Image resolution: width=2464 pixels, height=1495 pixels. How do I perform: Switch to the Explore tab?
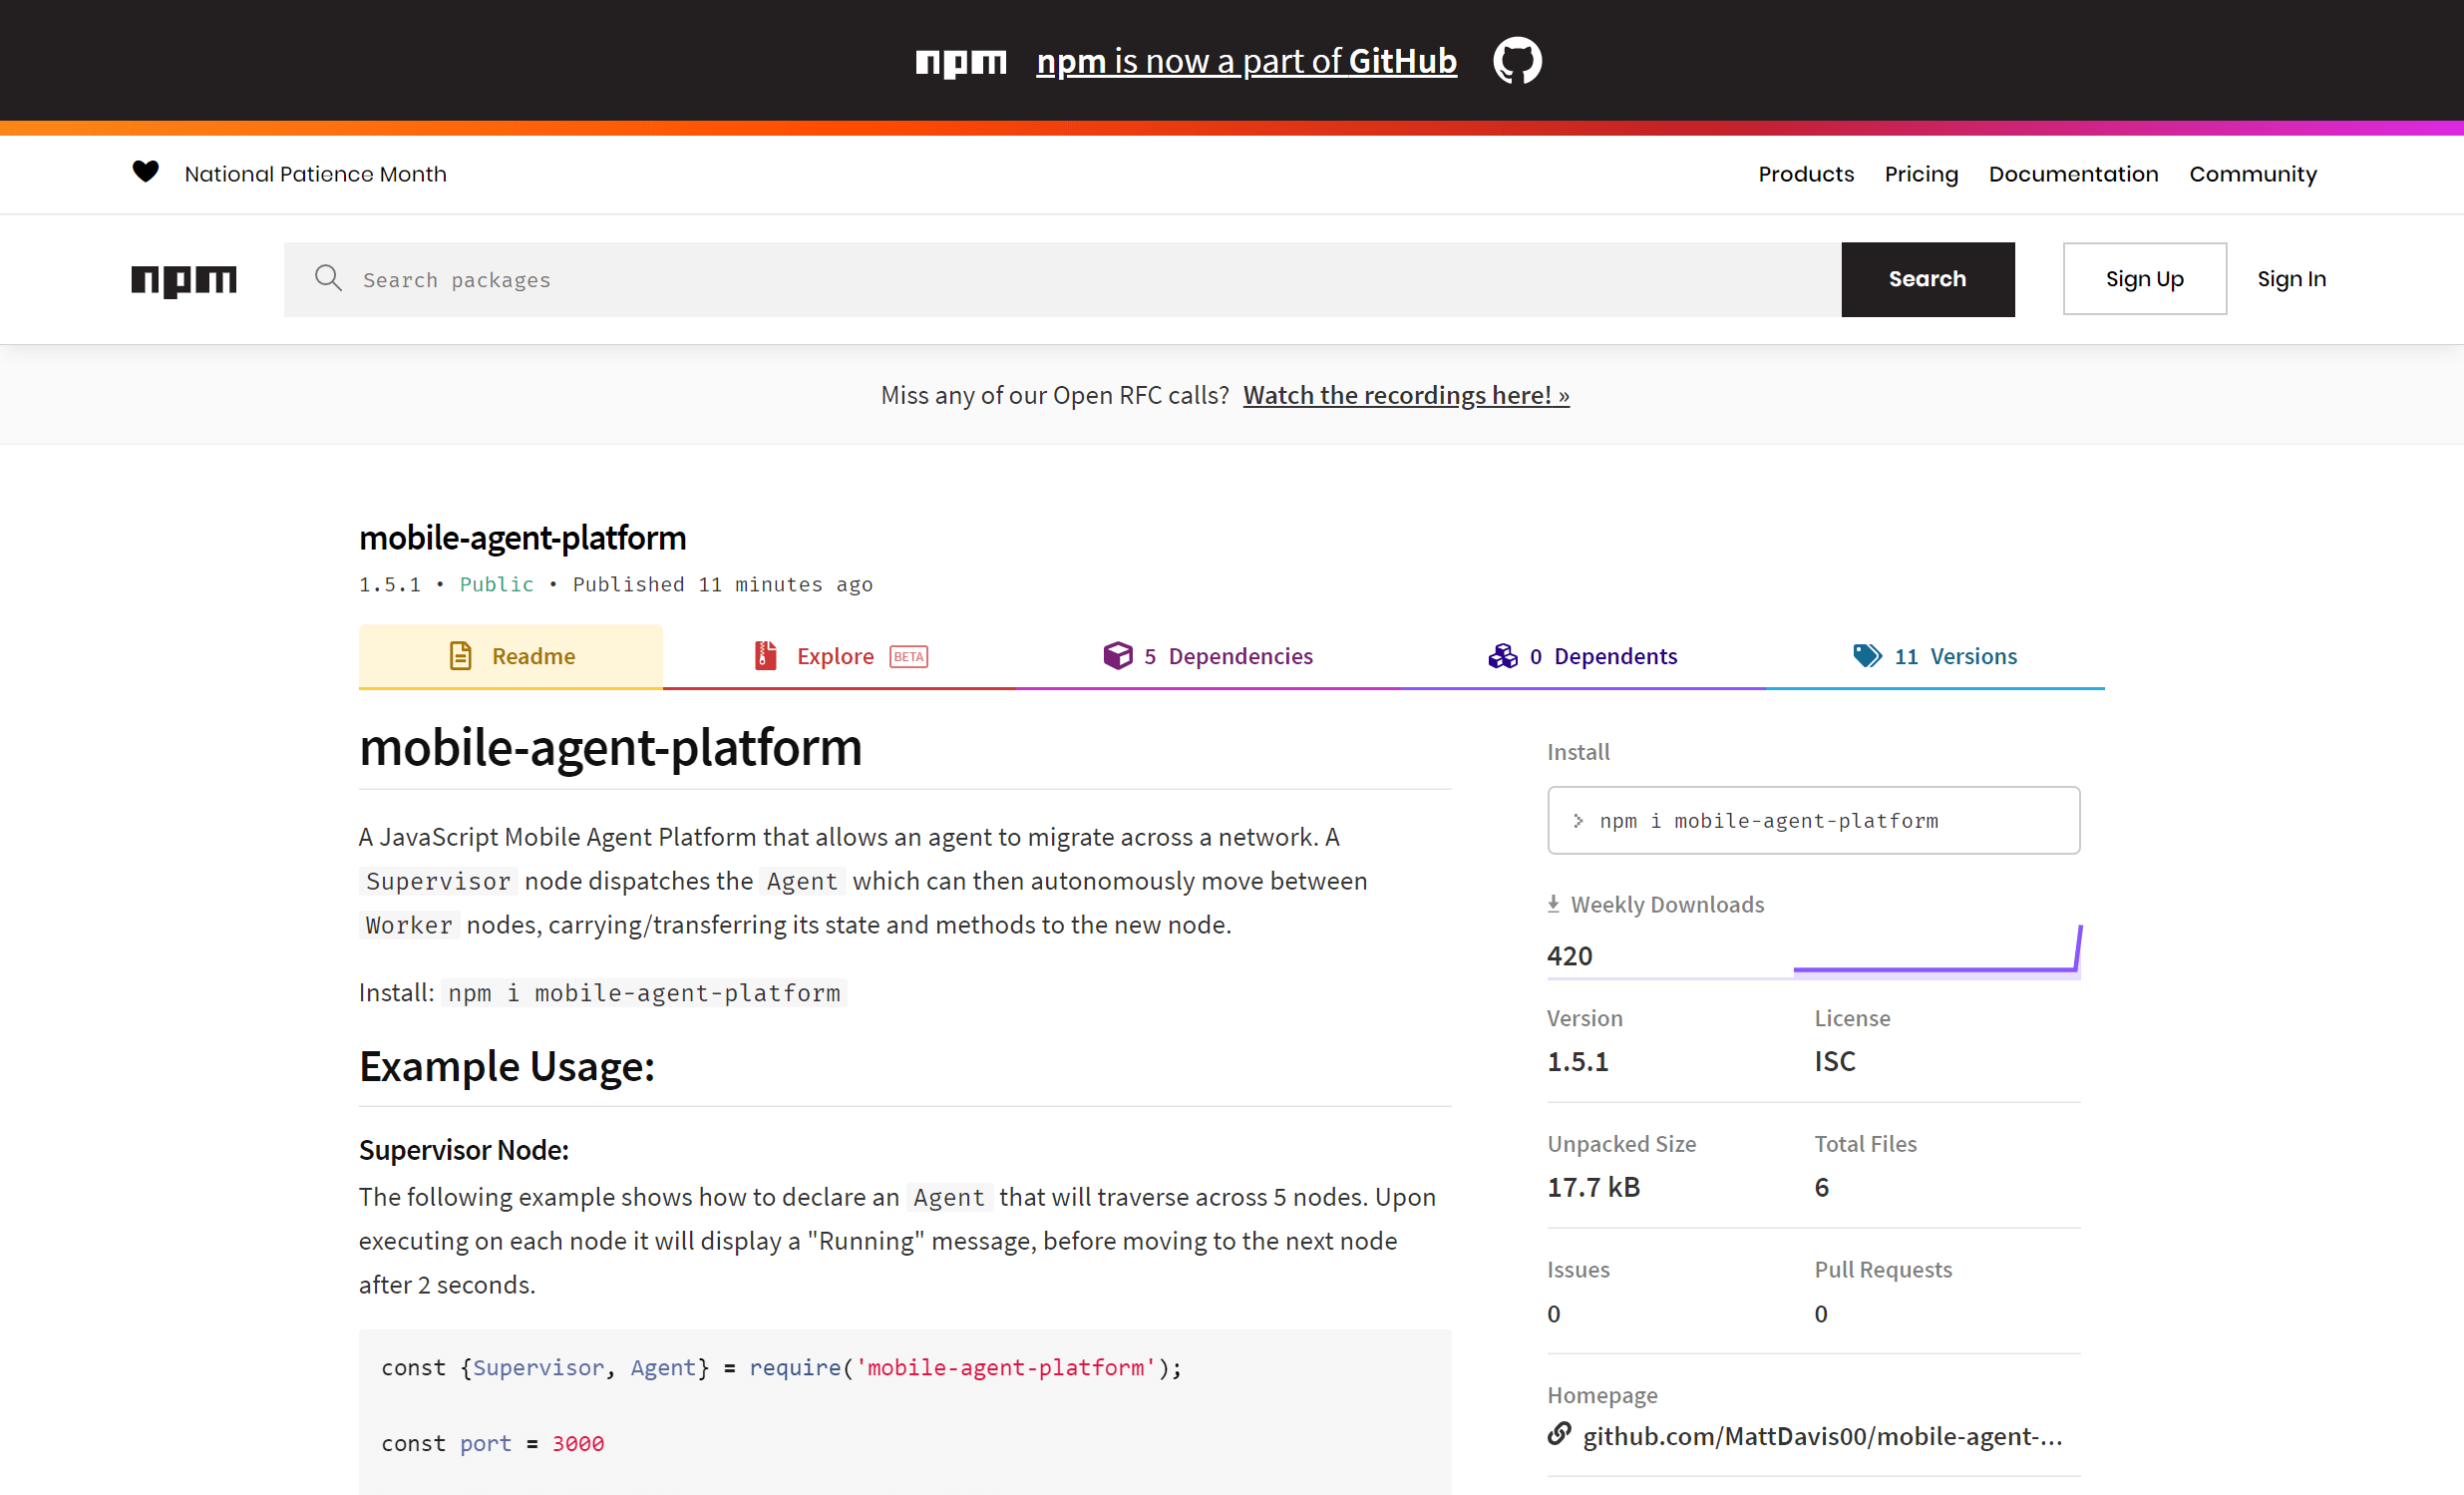point(839,657)
